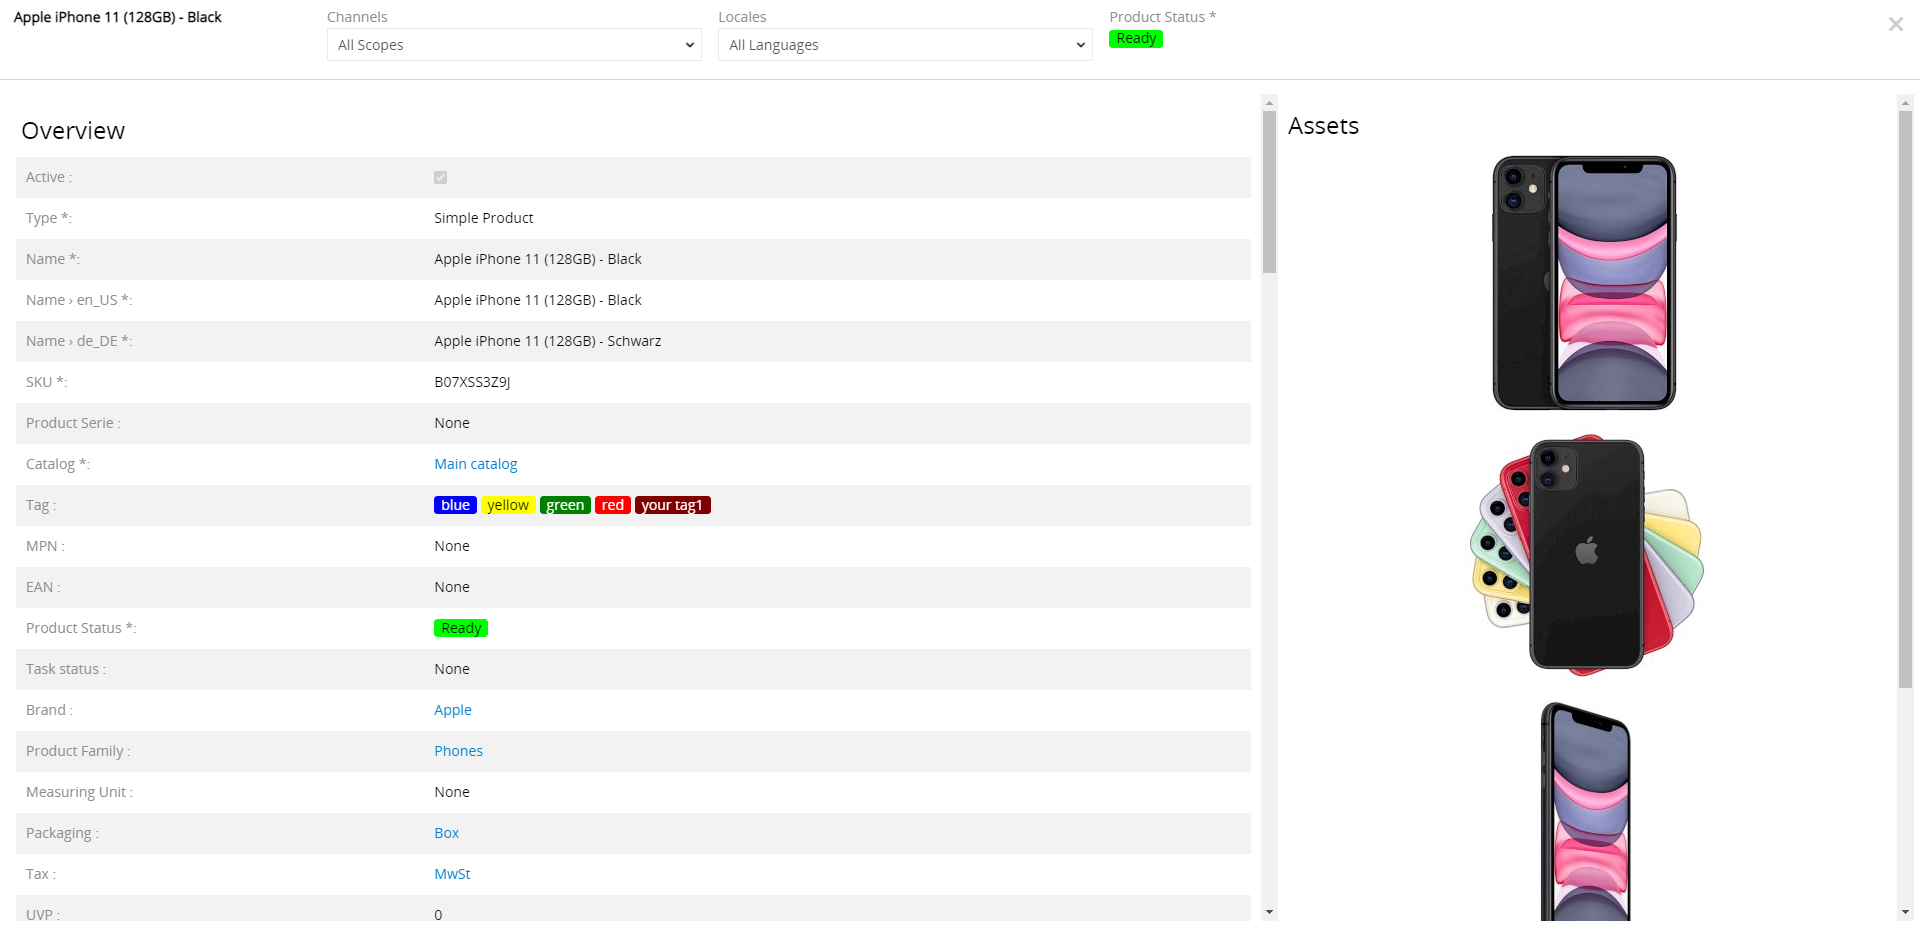This screenshot has height=937, width=1920.
Task: Click the 'your tag1' badge
Action: [x=672, y=505]
